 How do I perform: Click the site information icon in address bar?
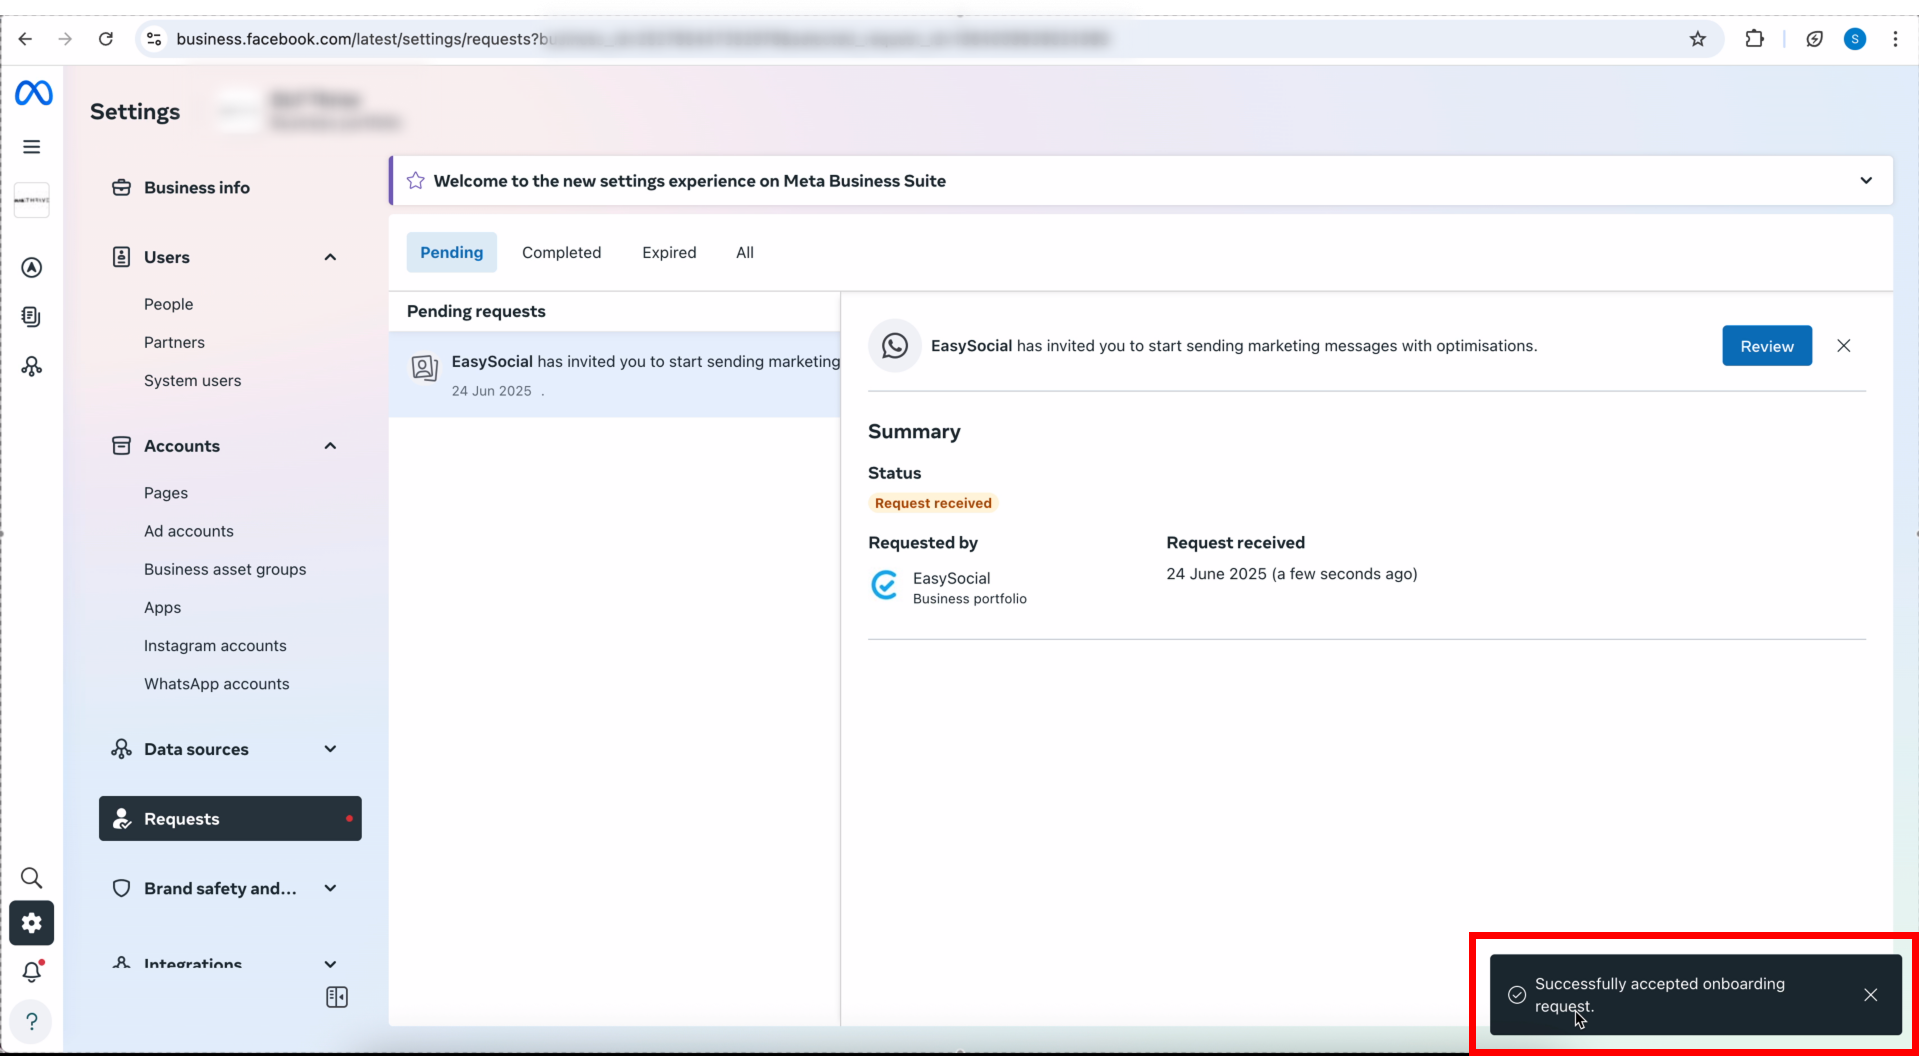click(x=154, y=39)
